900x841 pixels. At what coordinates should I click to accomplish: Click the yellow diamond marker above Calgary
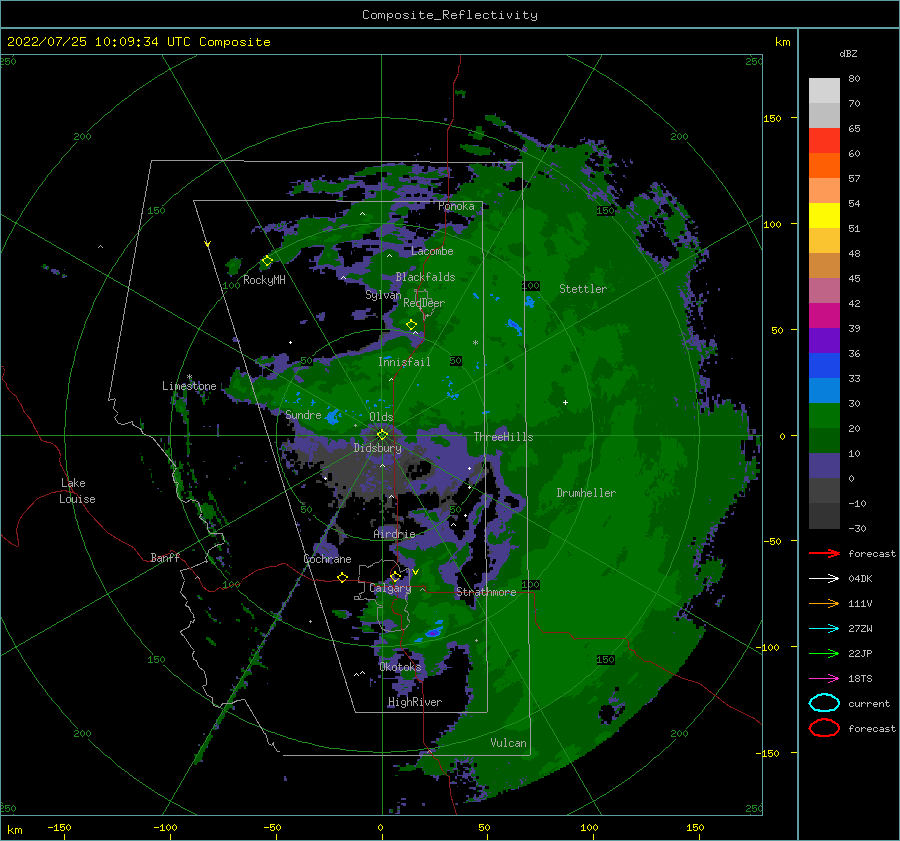[x=395, y=576]
